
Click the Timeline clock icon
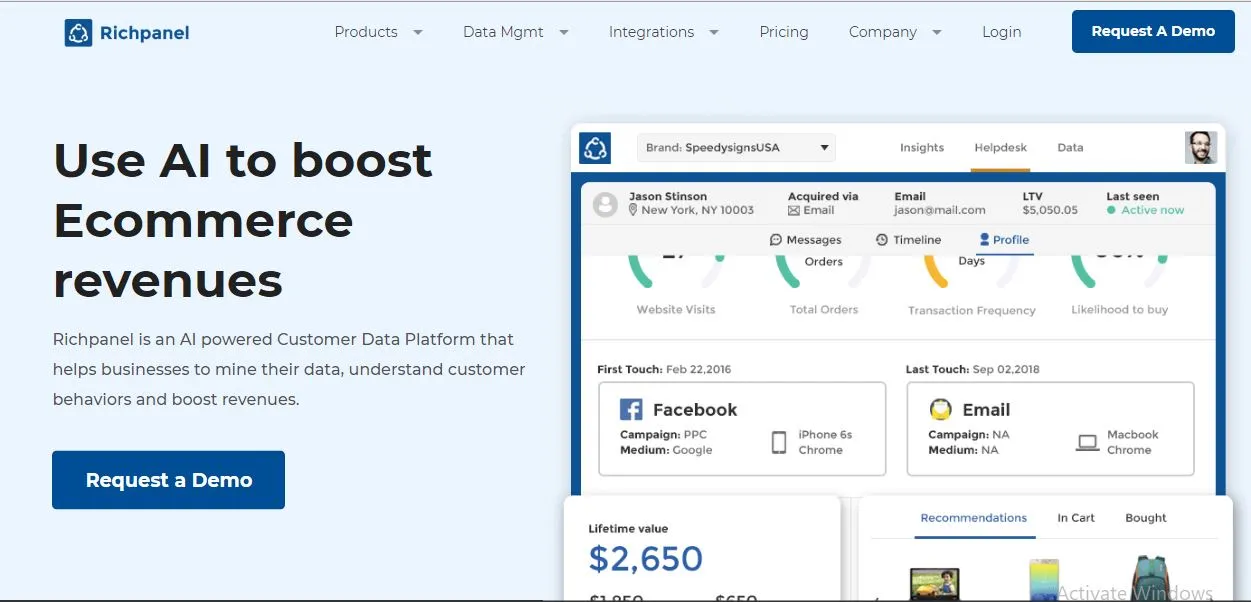(882, 240)
